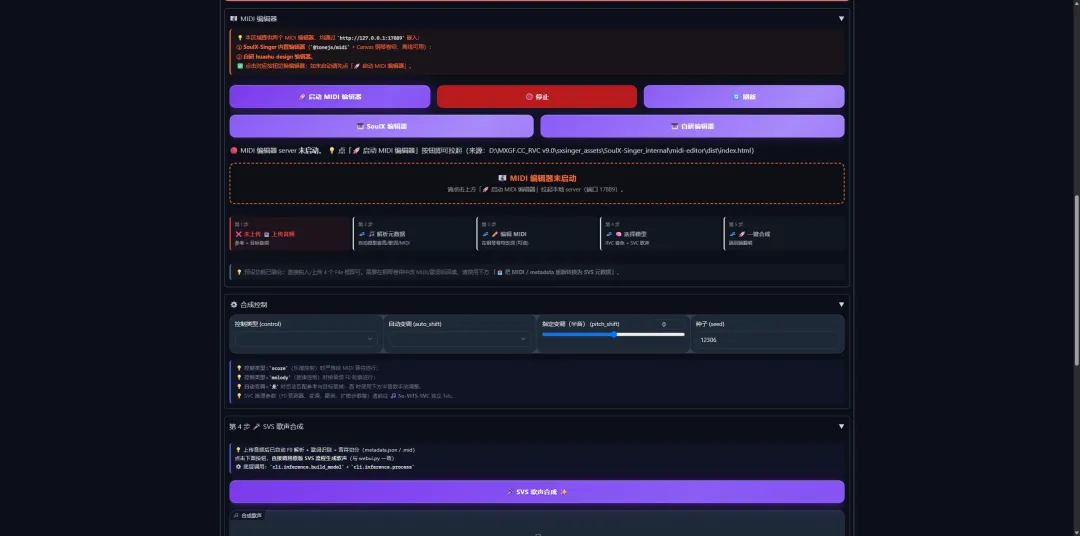The height and width of the screenshot is (536, 1080).
Task: Click the sparkle icon on SVS 歌声合成 button
Action: tap(563, 493)
